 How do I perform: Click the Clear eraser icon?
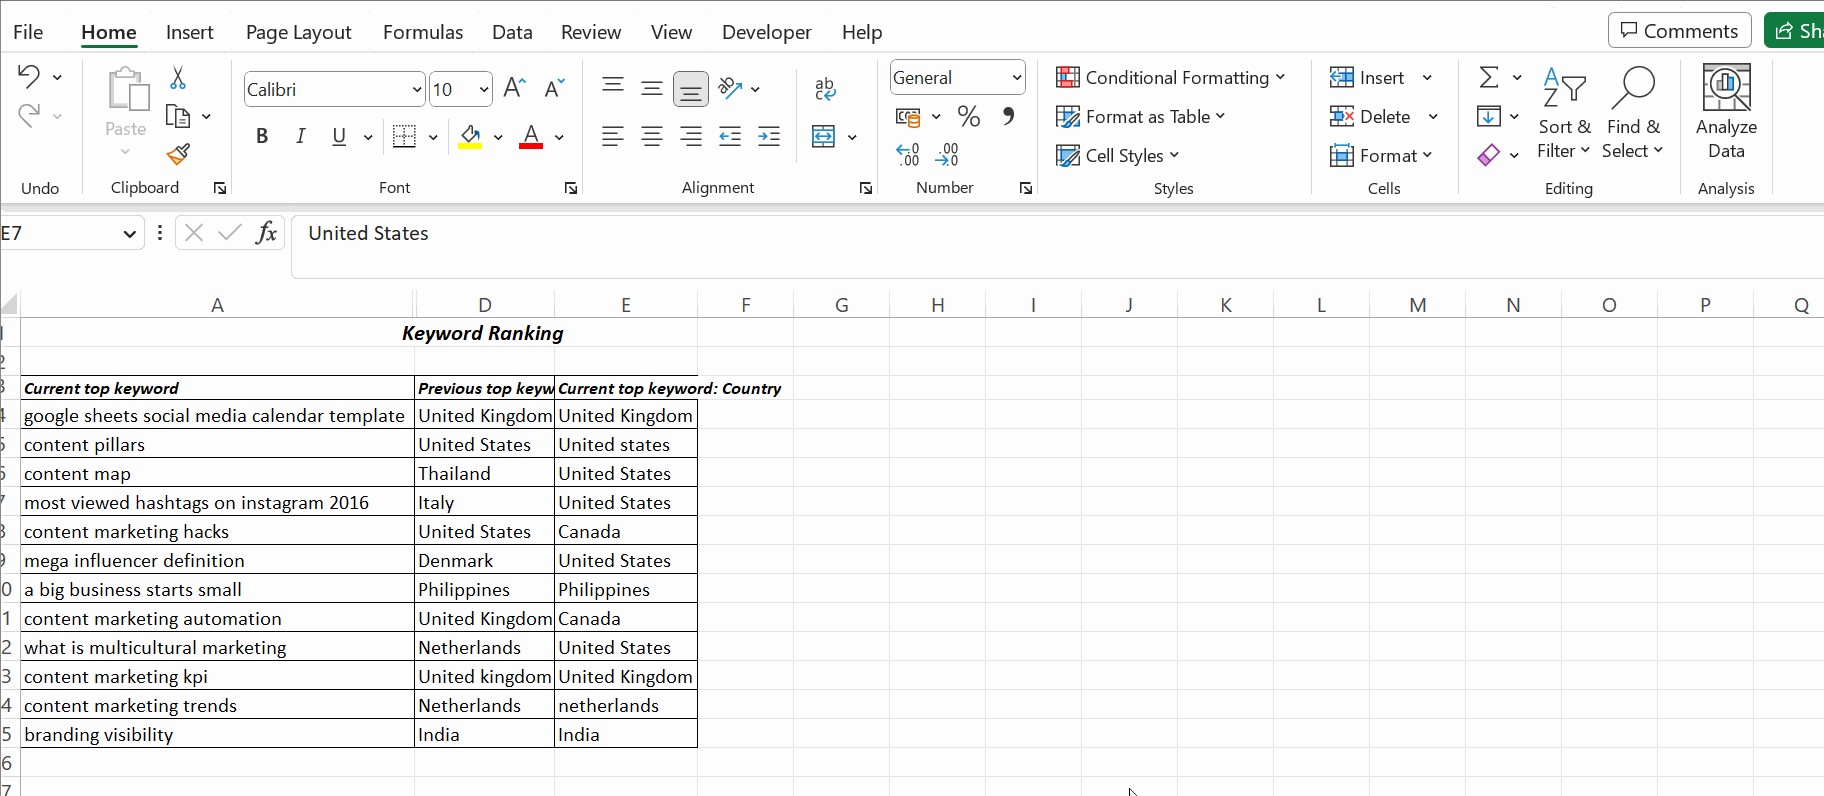tap(1489, 155)
